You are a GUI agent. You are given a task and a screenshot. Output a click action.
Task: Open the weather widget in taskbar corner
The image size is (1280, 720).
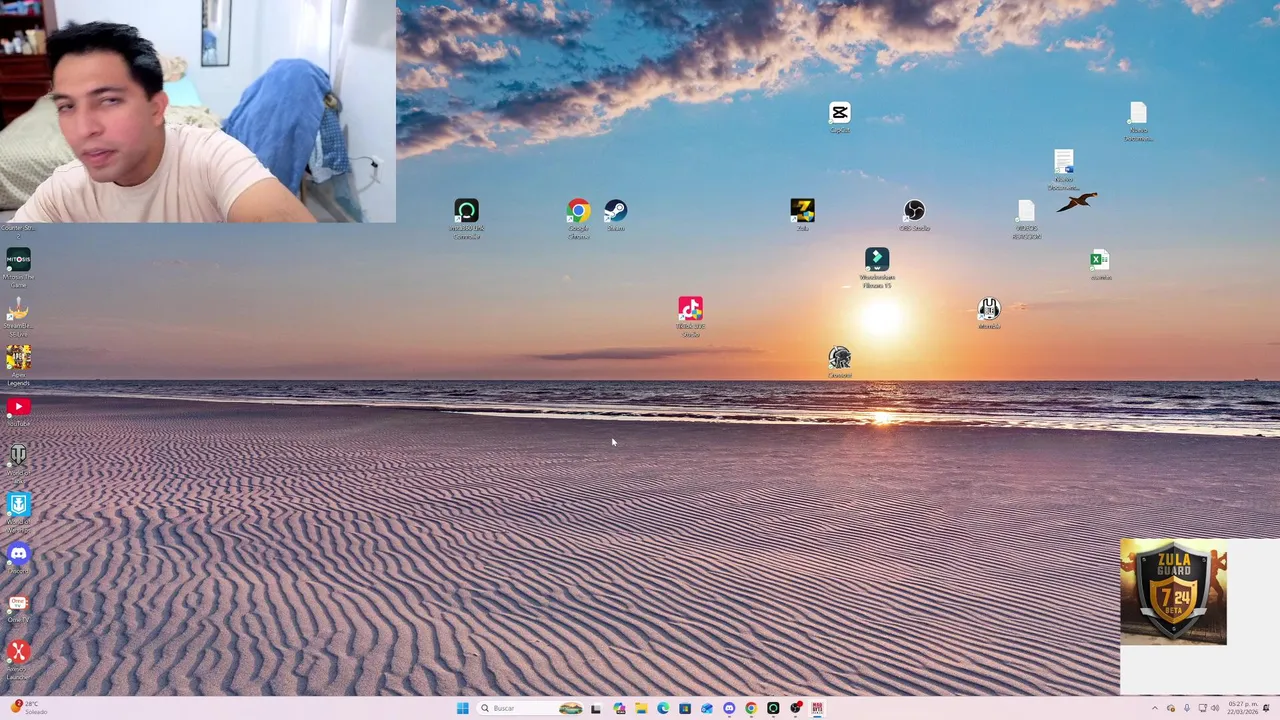click(x=28, y=708)
